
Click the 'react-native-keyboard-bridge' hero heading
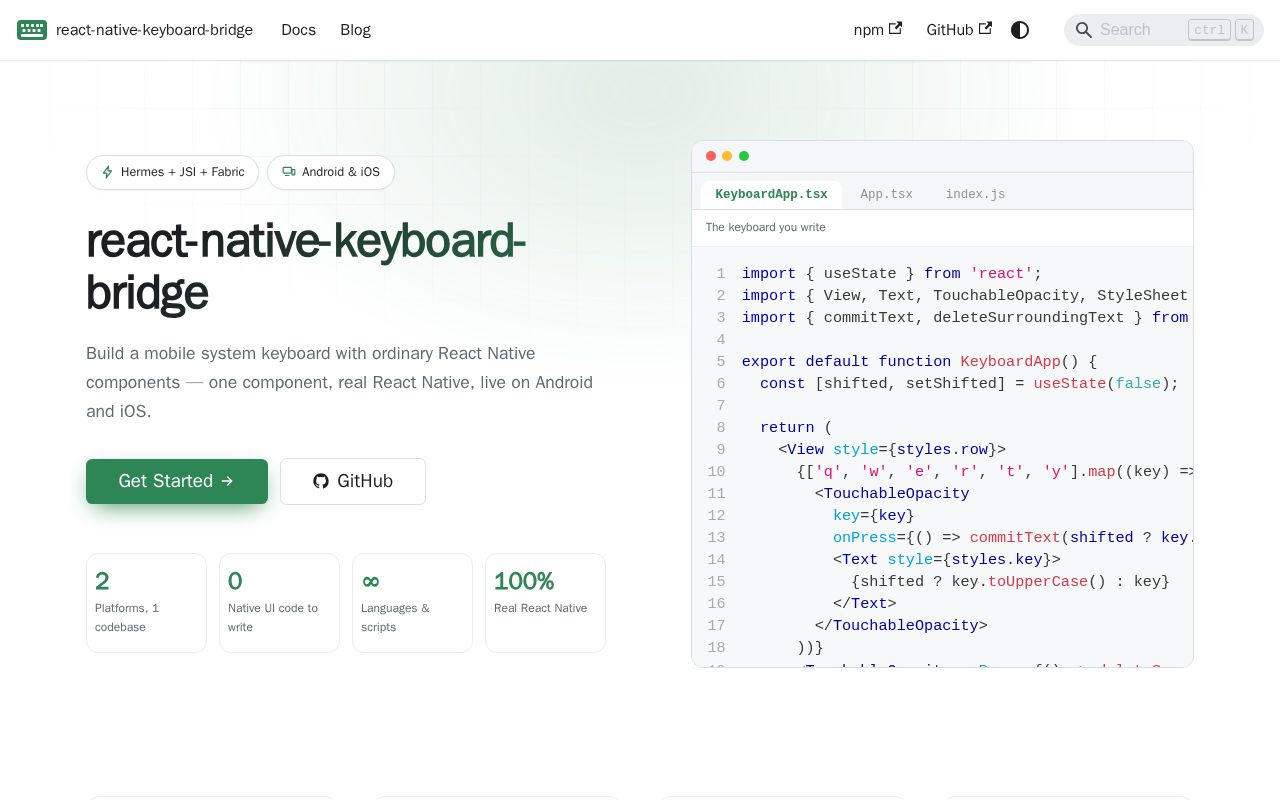click(x=306, y=267)
